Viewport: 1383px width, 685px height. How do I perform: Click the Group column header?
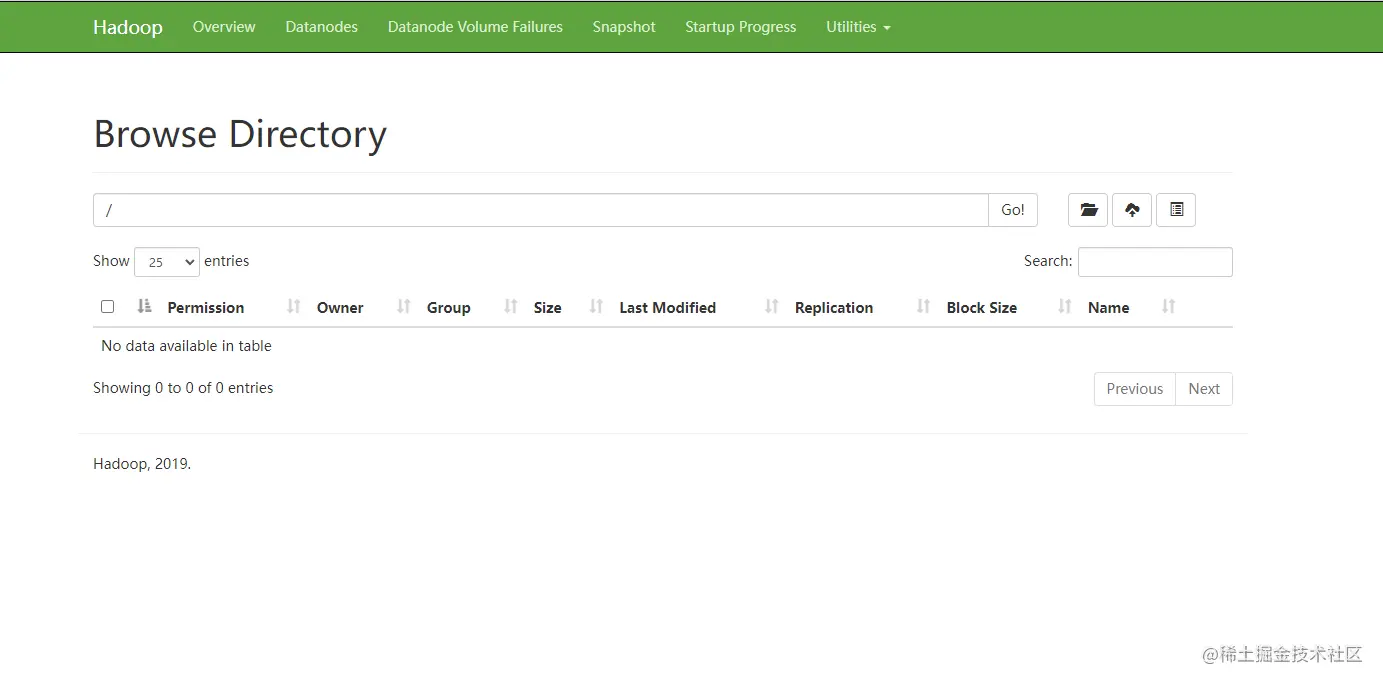pyautogui.click(x=448, y=308)
